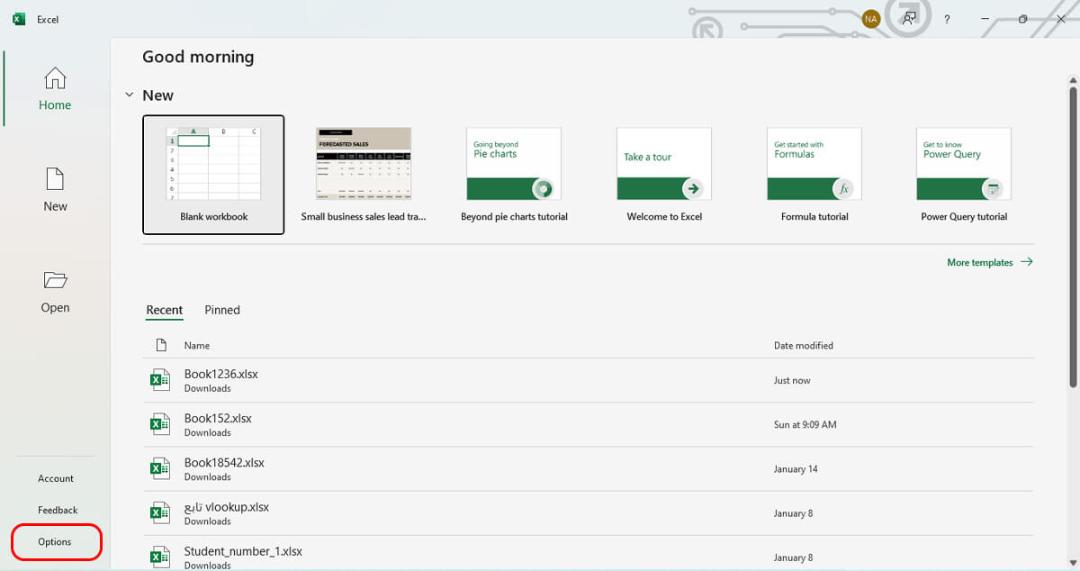1080x571 pixels.
Task: Open the Feedback page
Action: (57, 510)
